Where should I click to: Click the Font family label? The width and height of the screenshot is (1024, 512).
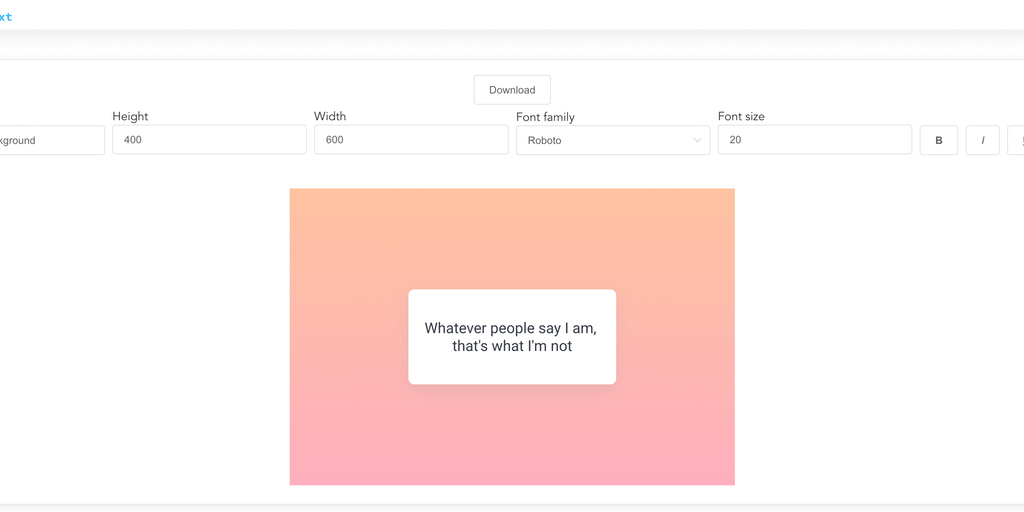coord(545,117)
